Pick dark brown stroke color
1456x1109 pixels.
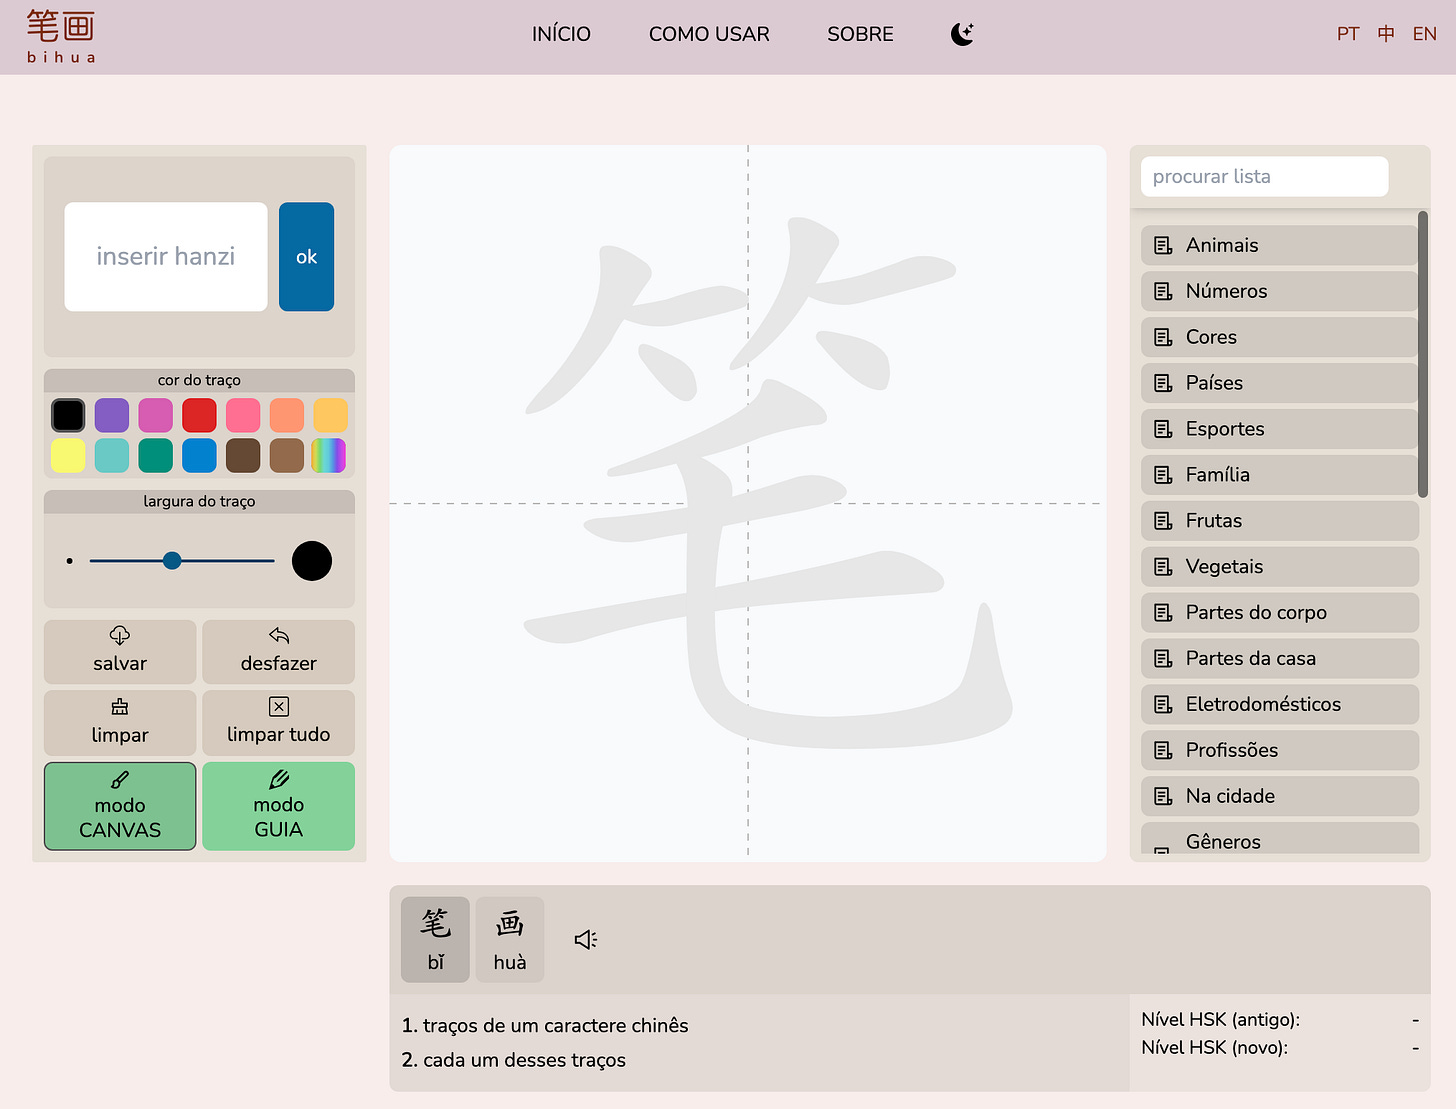tap(243, 455)
